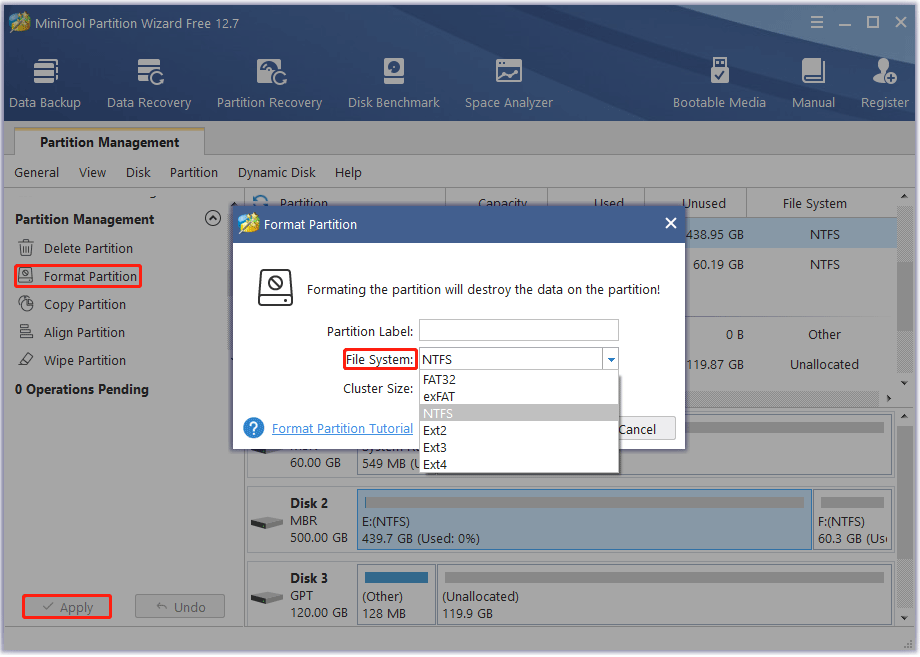Select the Unallocated 119.87 GB row
920x657 pixels.
790,364
